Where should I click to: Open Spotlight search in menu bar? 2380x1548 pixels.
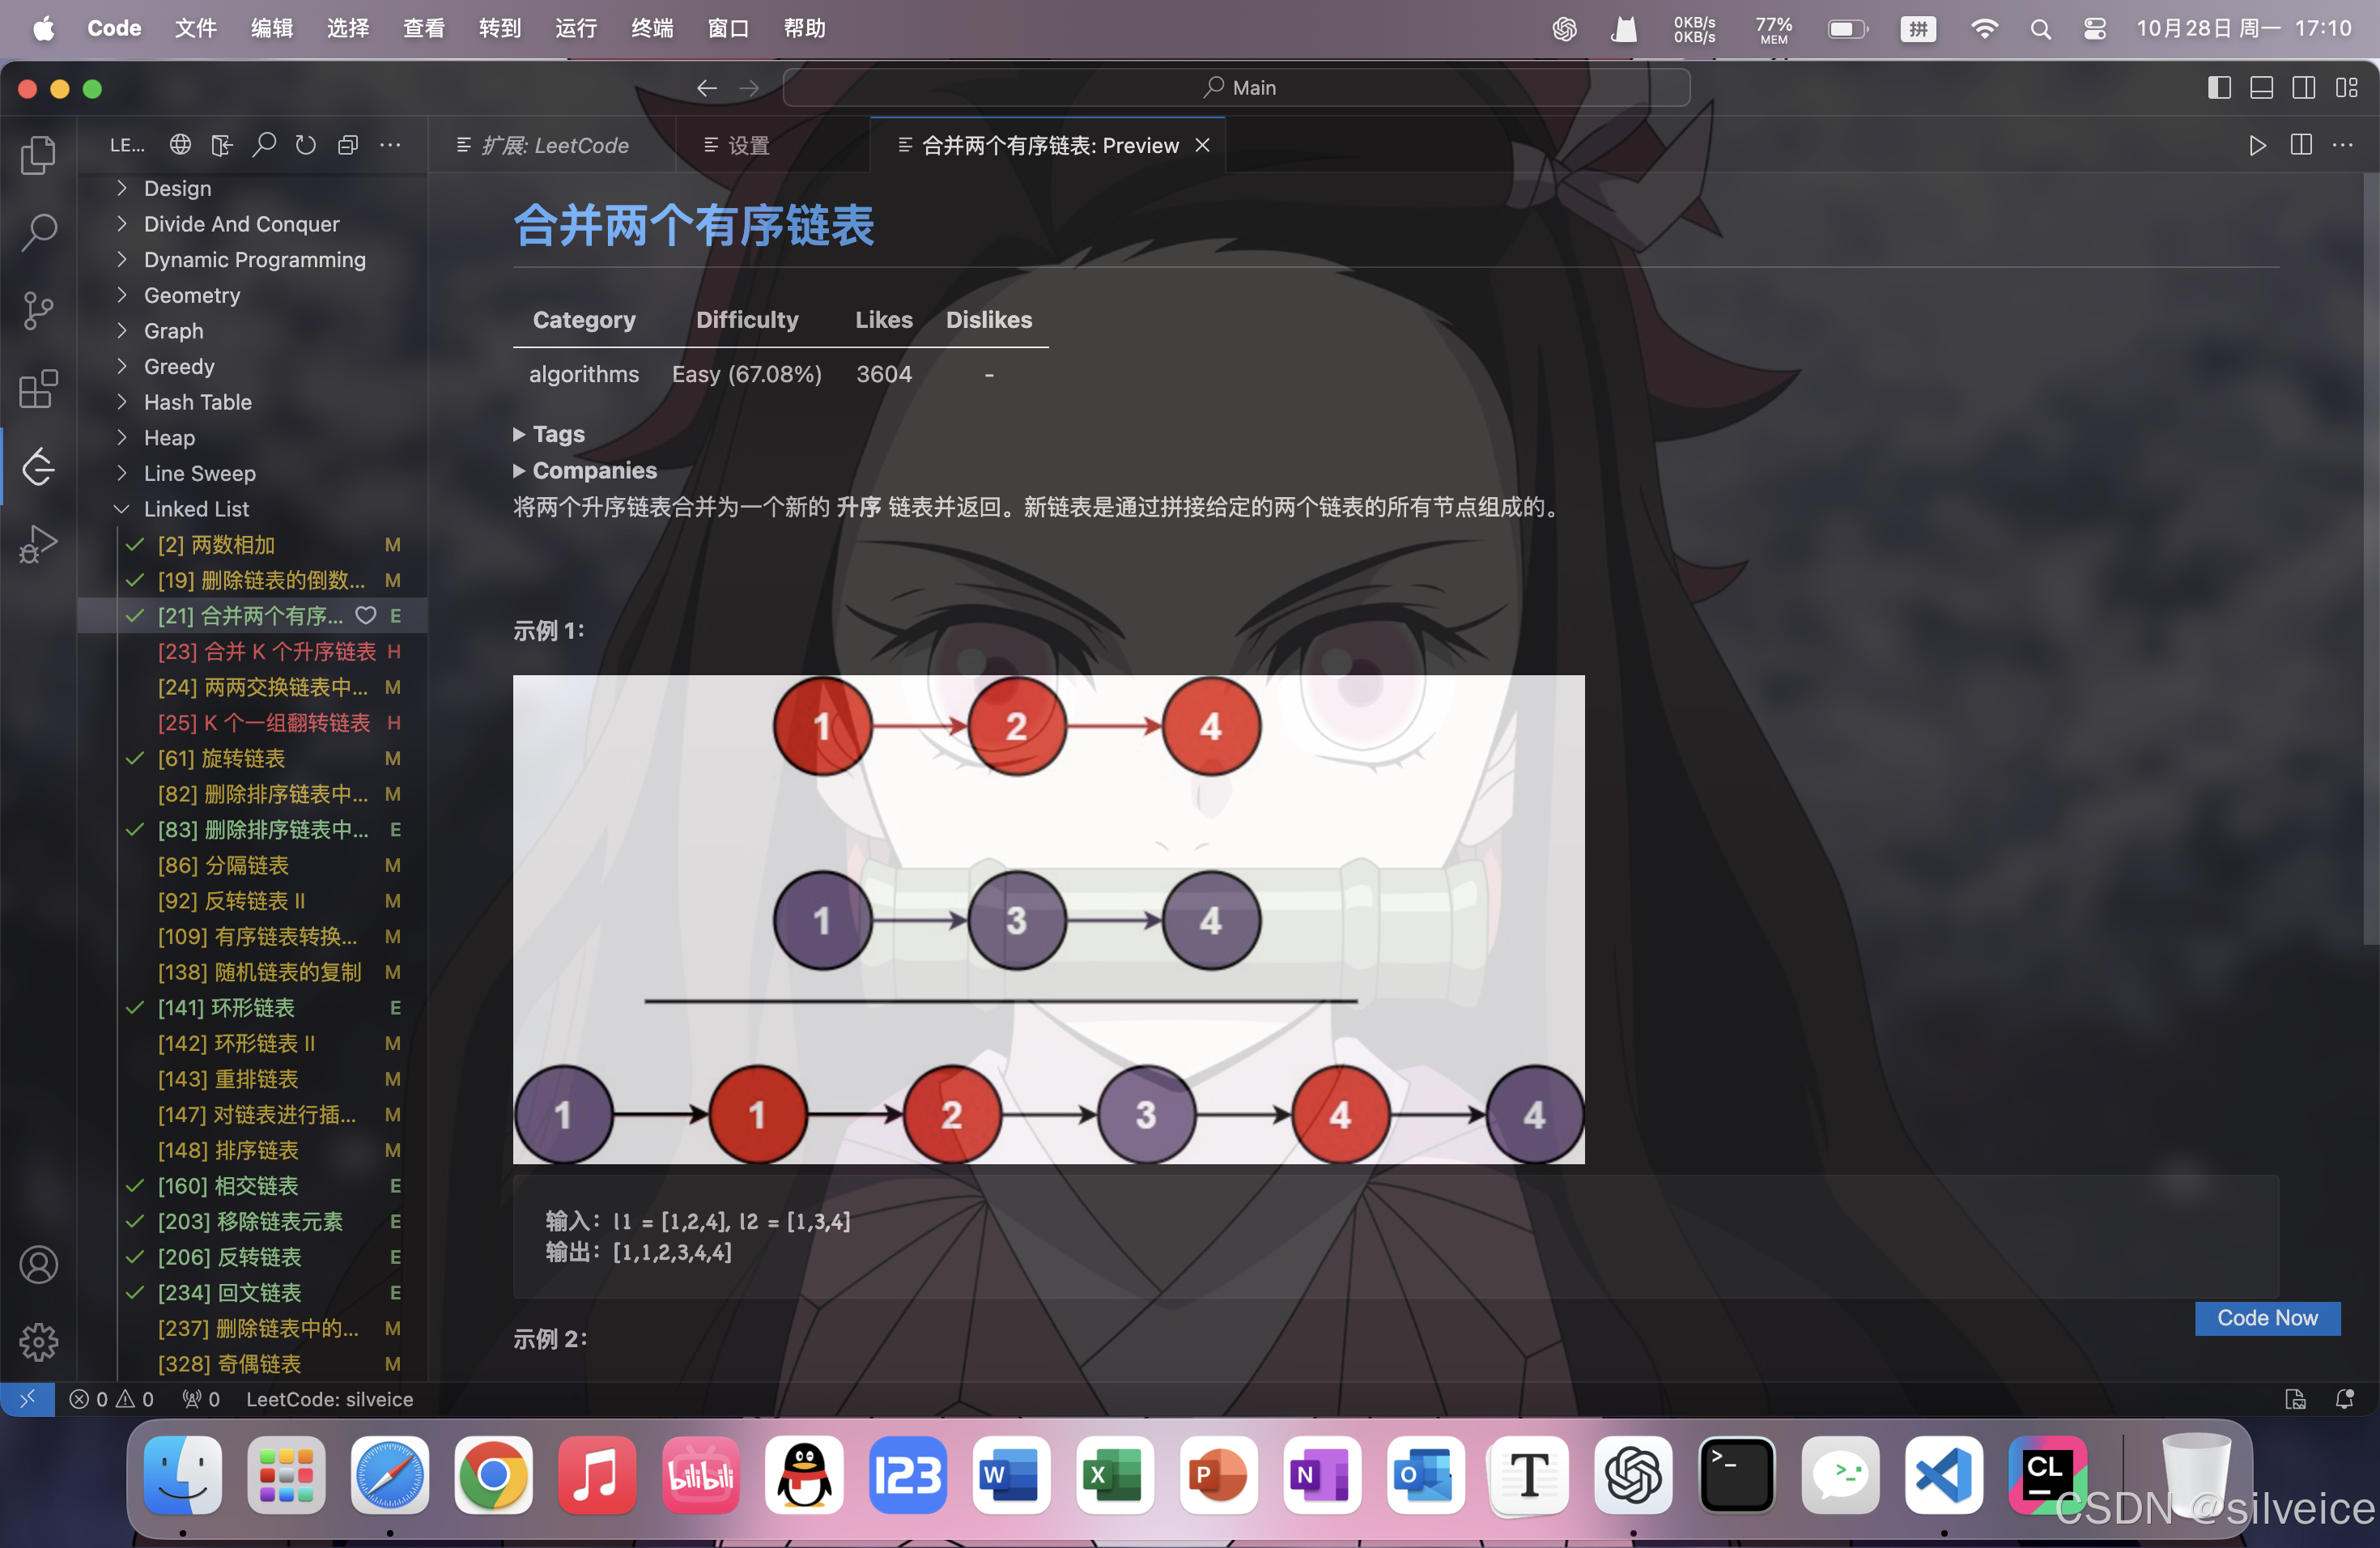(2040, 28)
